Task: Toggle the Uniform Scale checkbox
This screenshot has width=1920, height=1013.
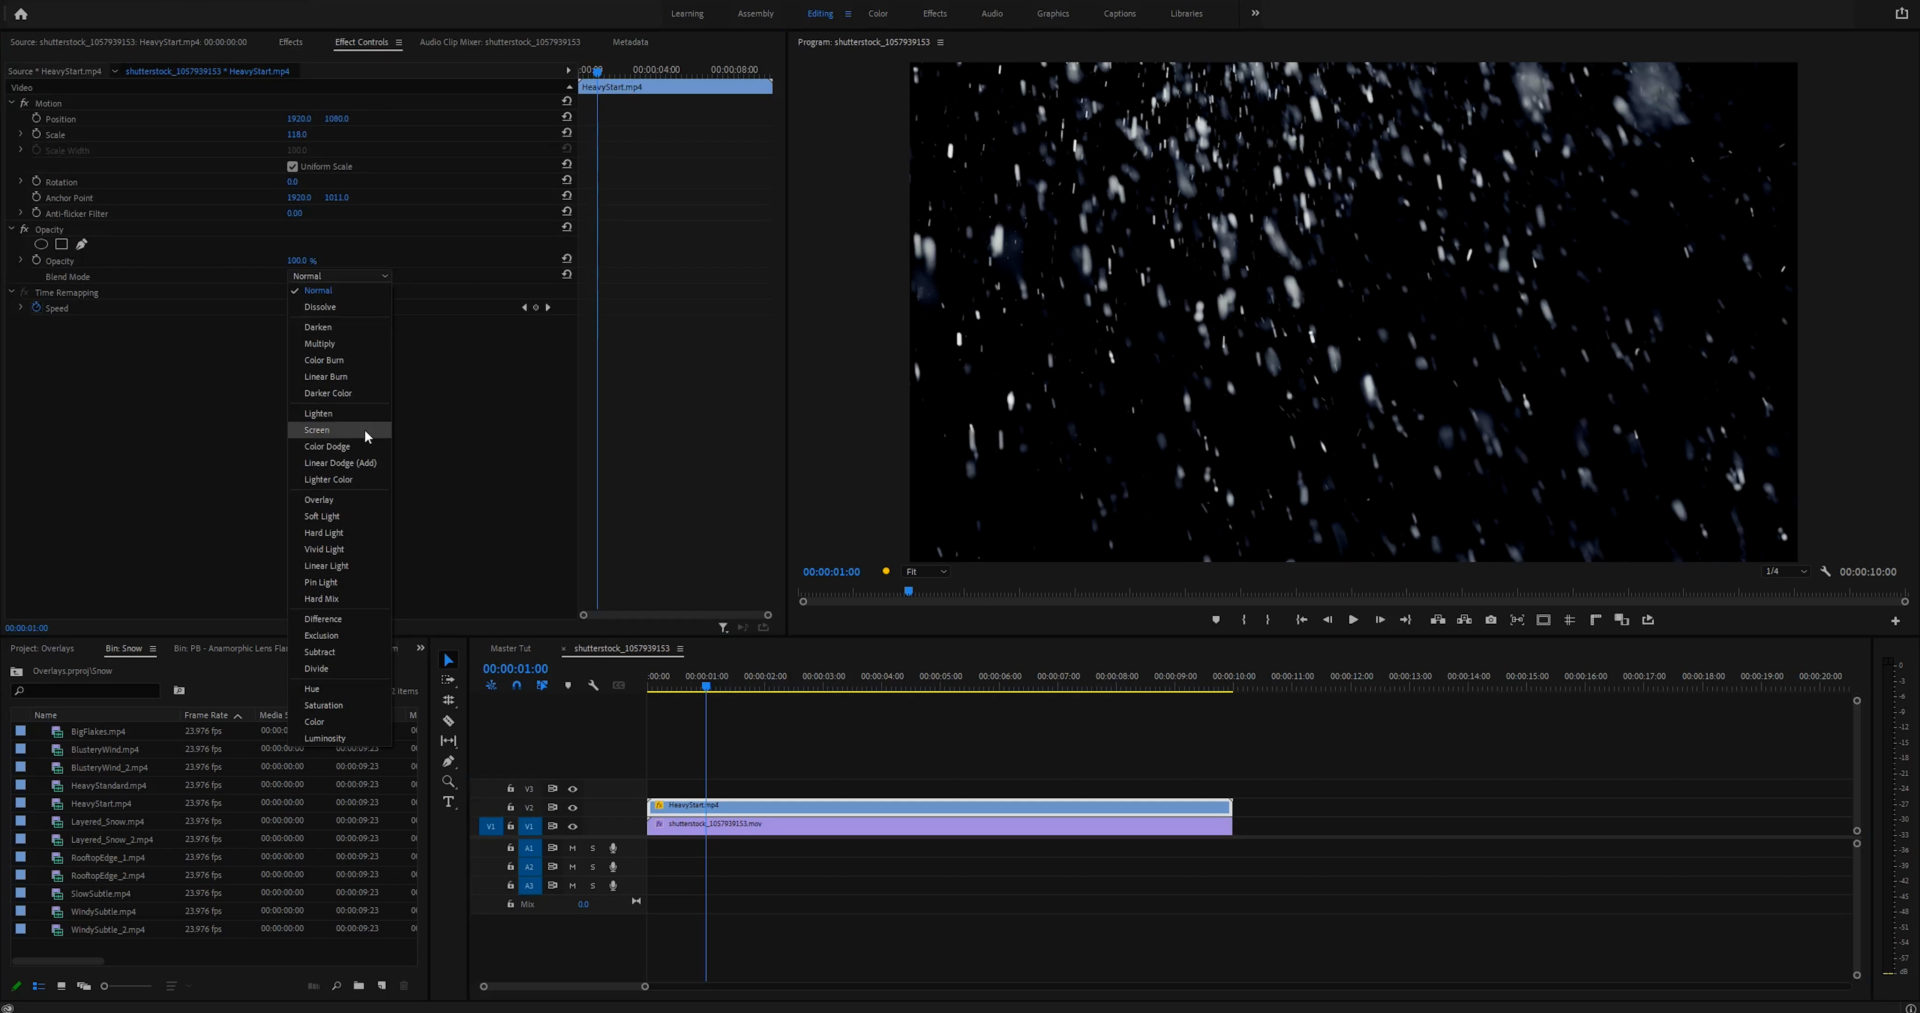Action: click(x=292, y=166)
